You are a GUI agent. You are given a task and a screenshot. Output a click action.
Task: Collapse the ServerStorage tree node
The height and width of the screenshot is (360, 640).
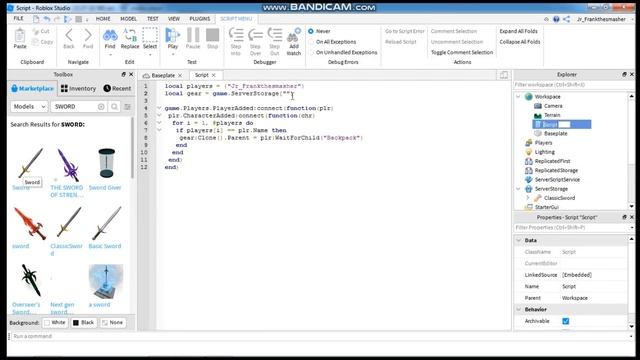point(518,189)
